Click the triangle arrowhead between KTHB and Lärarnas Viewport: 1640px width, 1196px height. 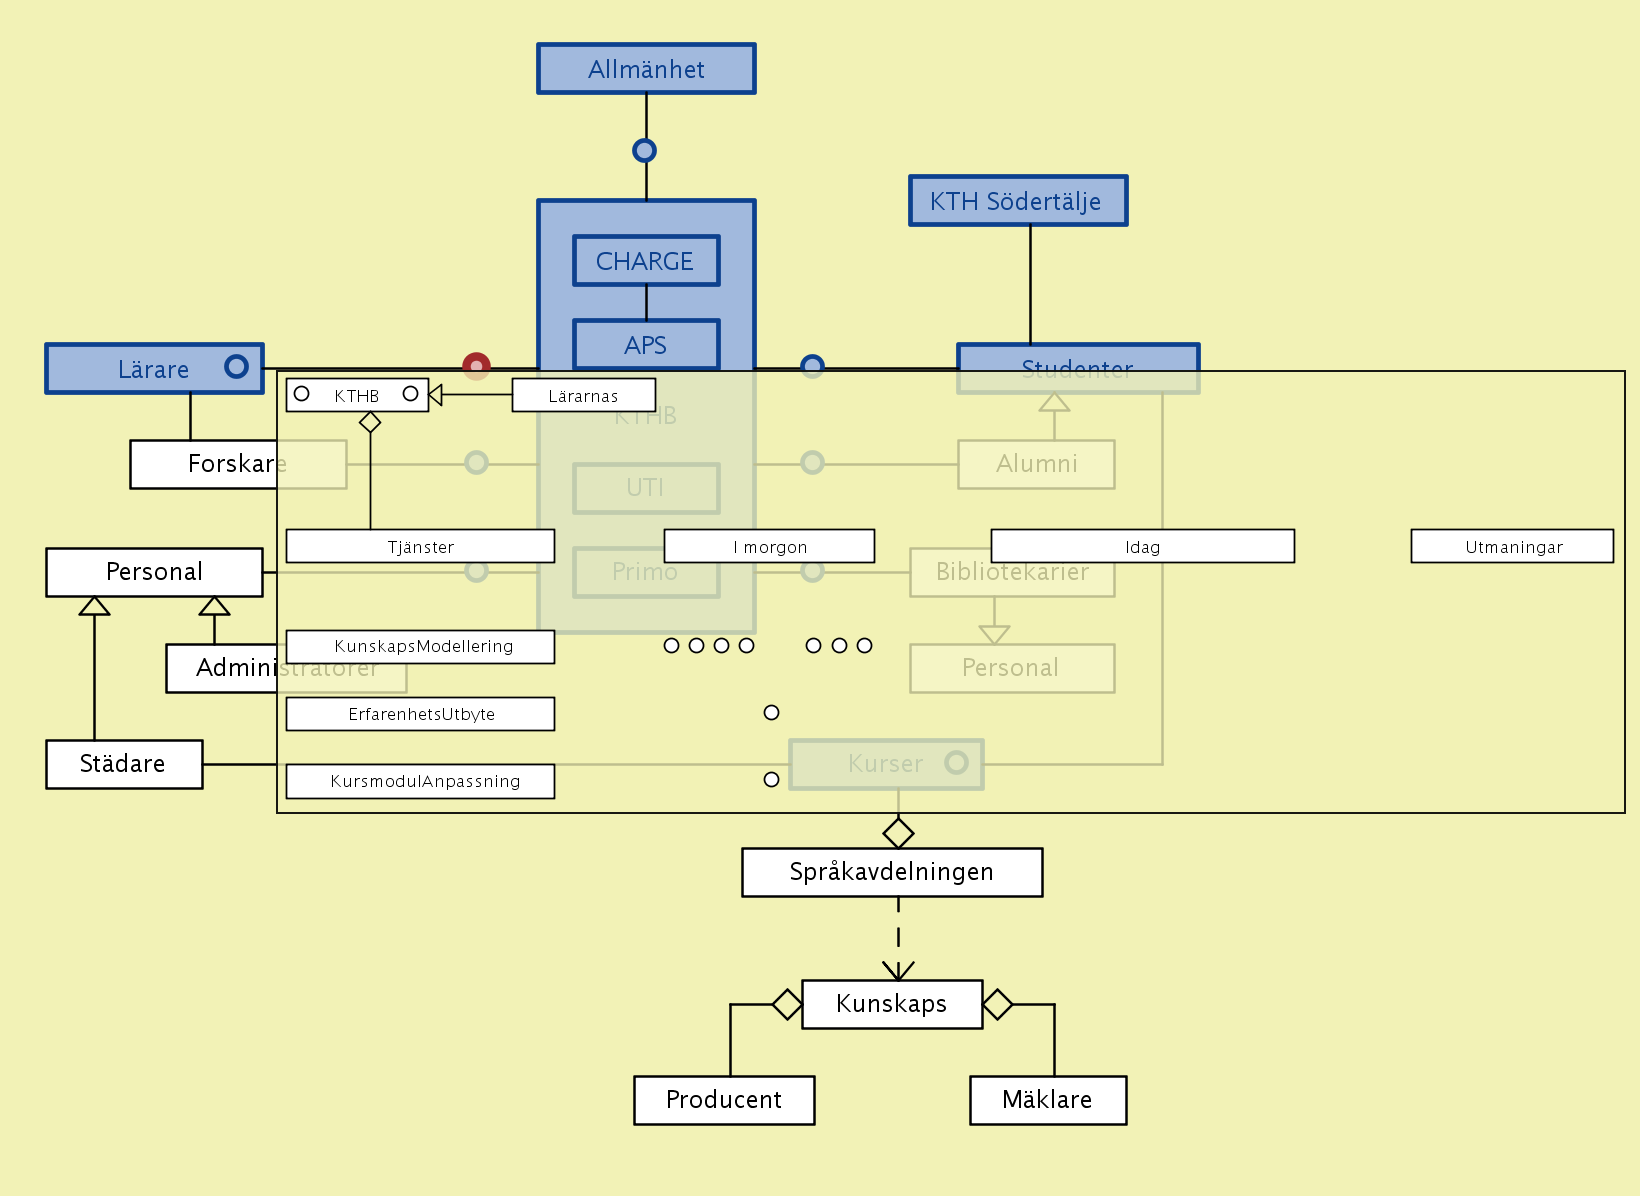pyautogui.click(x=436, y=395)
